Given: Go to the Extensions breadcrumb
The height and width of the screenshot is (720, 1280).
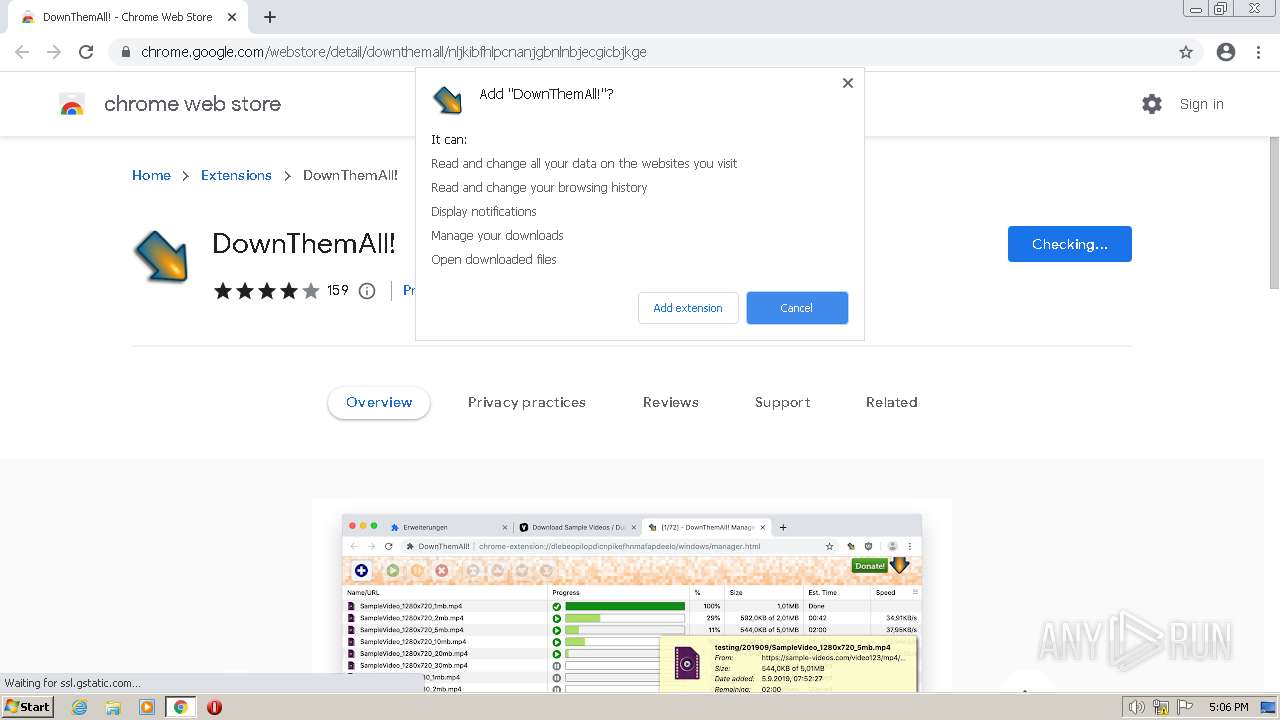Looking at the screenshot, I should pyautogui.click(x=236, y=175).
